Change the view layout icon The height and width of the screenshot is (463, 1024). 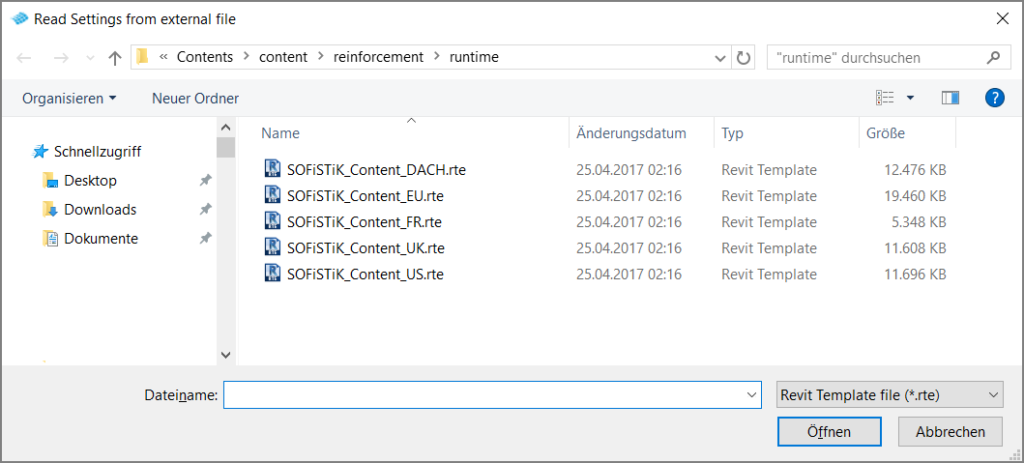click(x=884, y=98)
